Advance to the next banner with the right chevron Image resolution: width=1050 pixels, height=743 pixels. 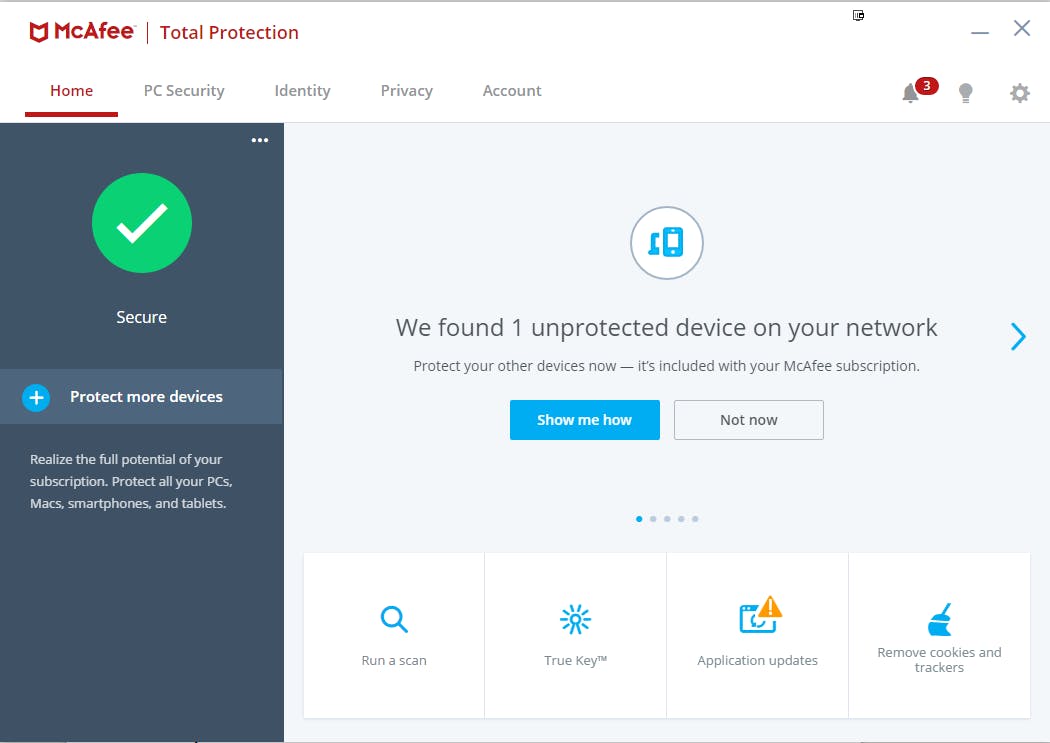tap(1018, 337)
